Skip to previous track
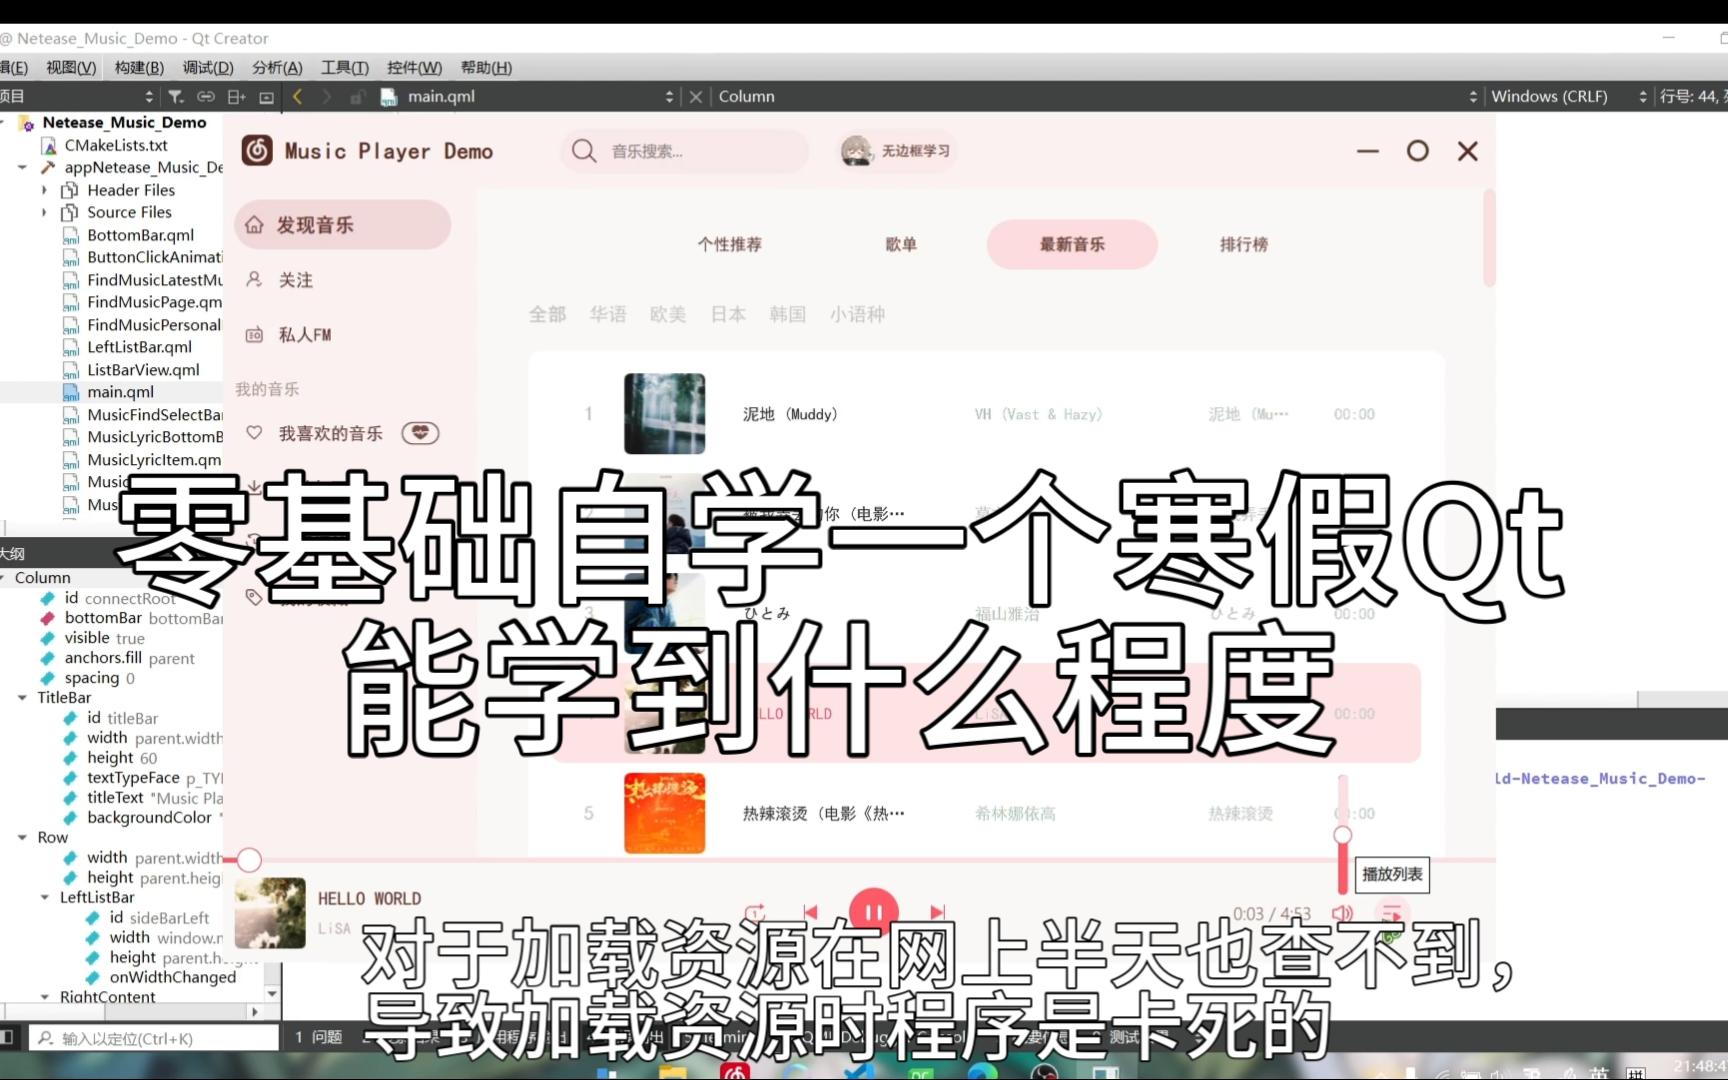This screenshot has height=1080, width=1728. tap(810, 912)
